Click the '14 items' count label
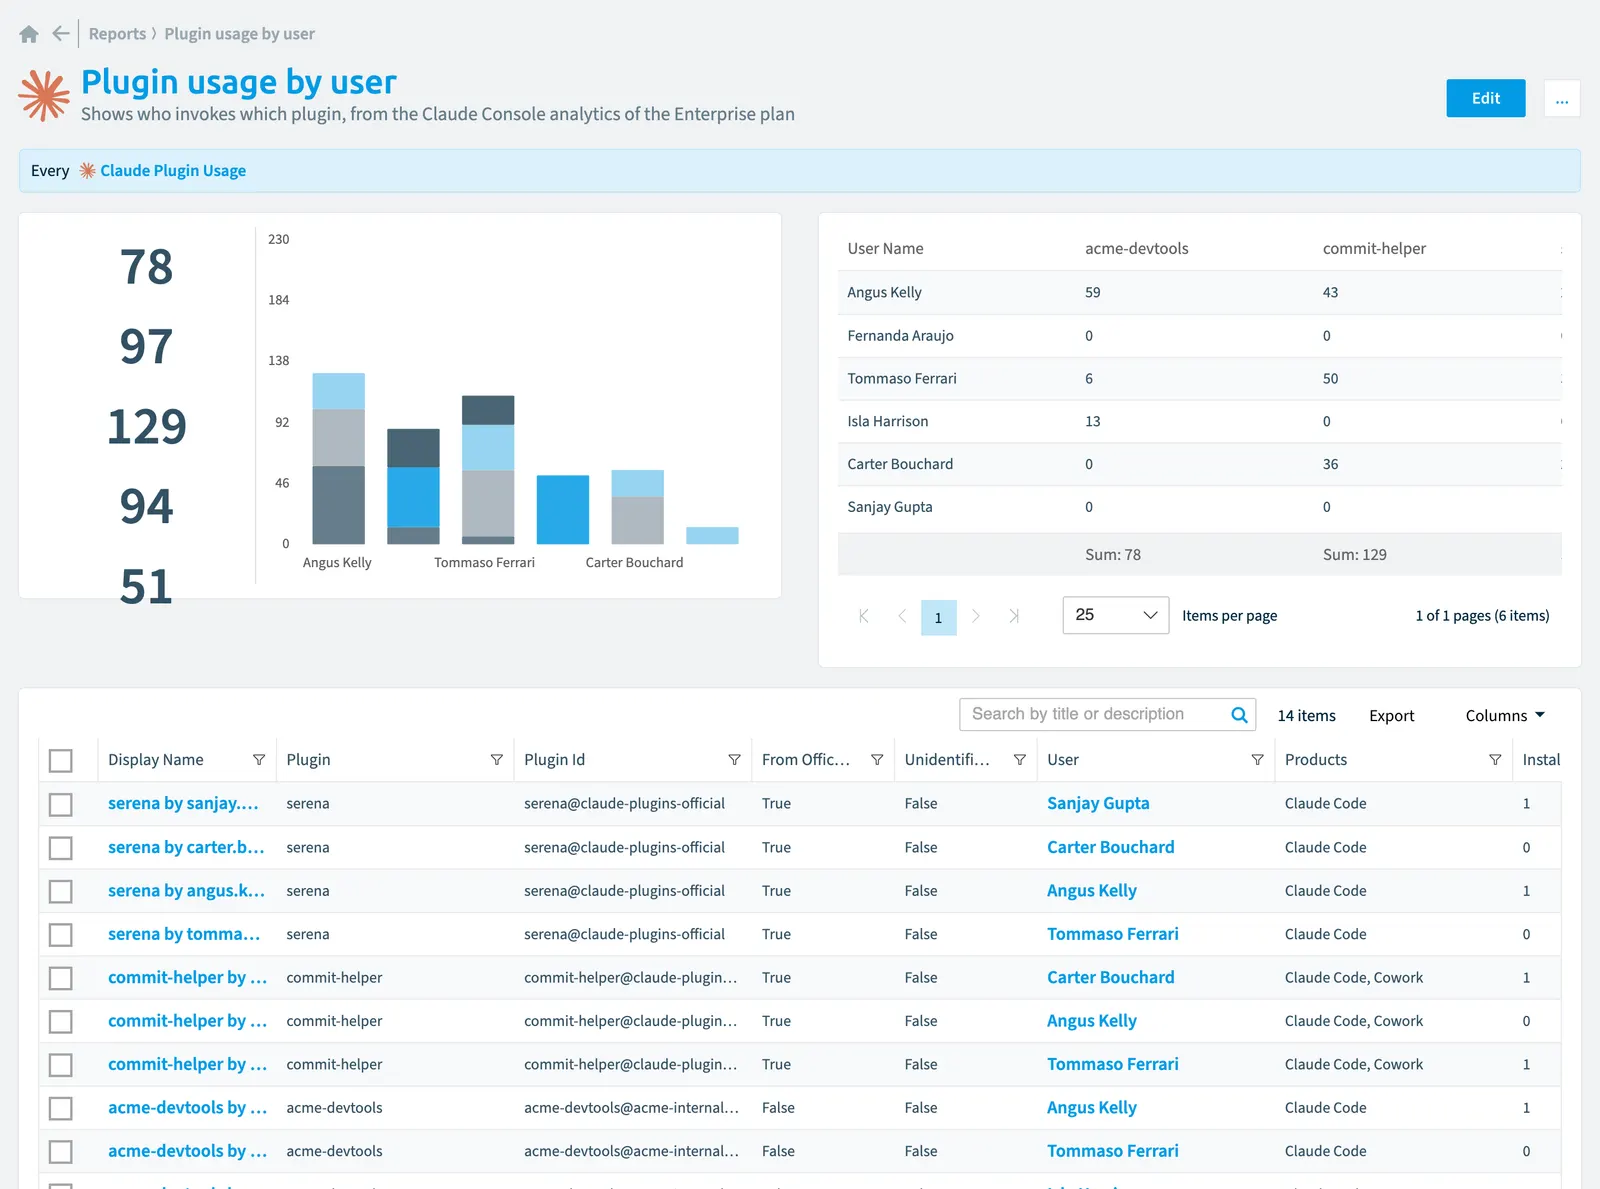 1306,716
